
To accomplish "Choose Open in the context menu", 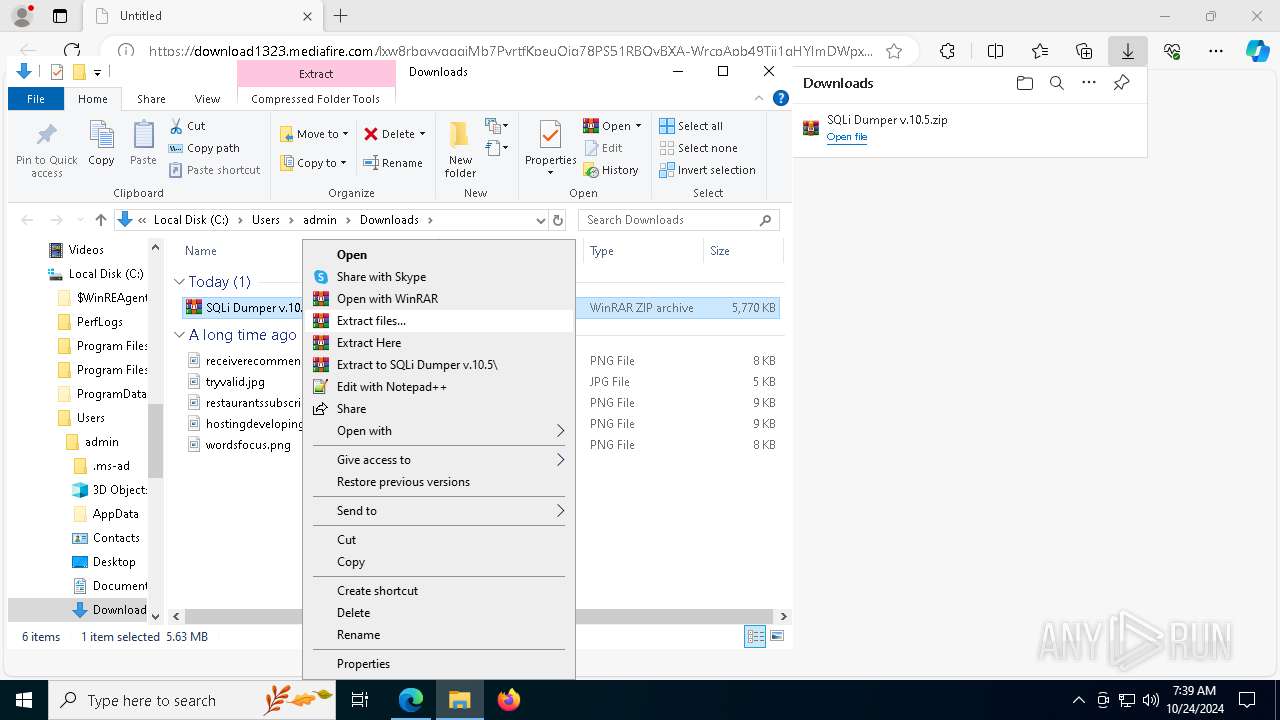I will 438,255.
